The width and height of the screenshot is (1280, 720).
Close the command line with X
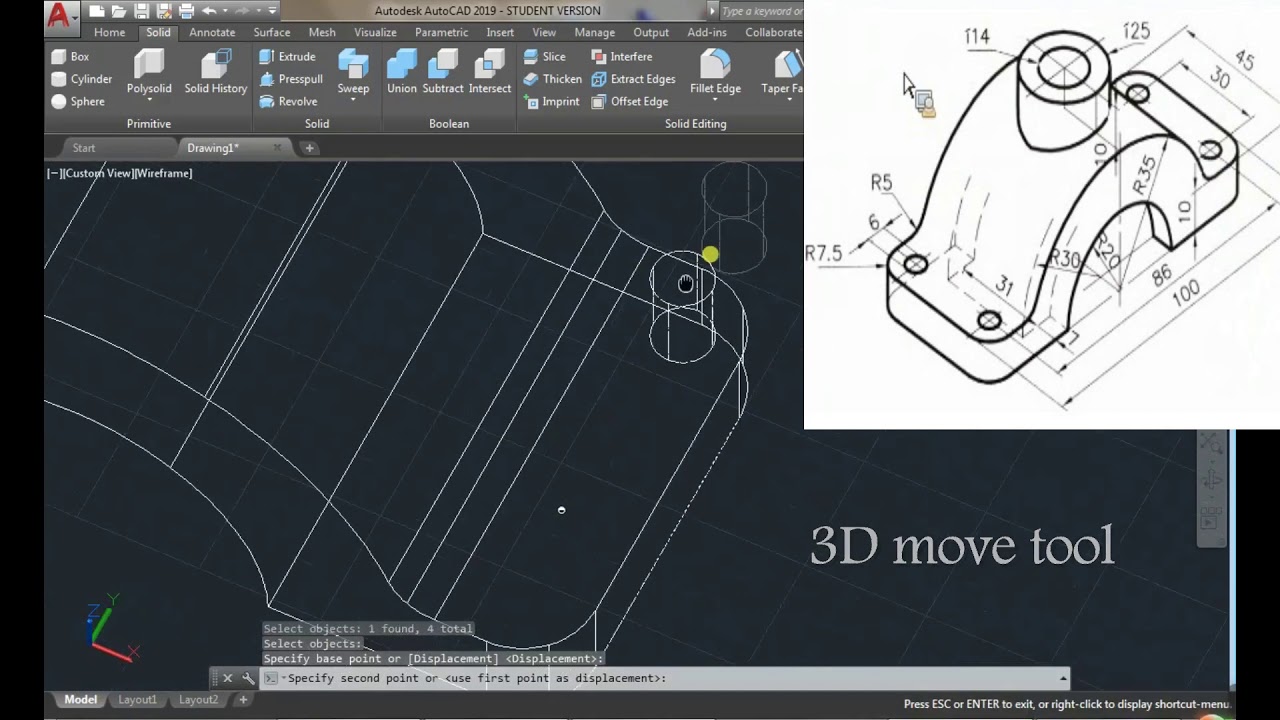[227, 678]
